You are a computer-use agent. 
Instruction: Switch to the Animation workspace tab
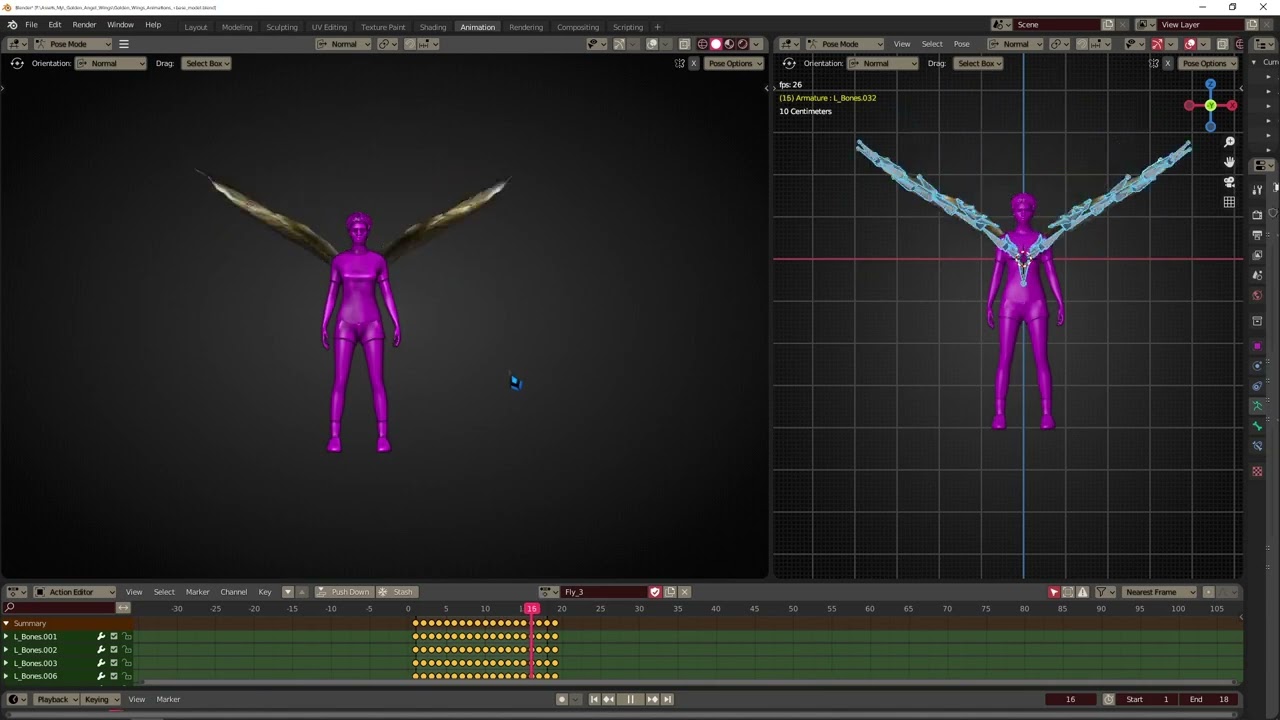click(477, 27)
